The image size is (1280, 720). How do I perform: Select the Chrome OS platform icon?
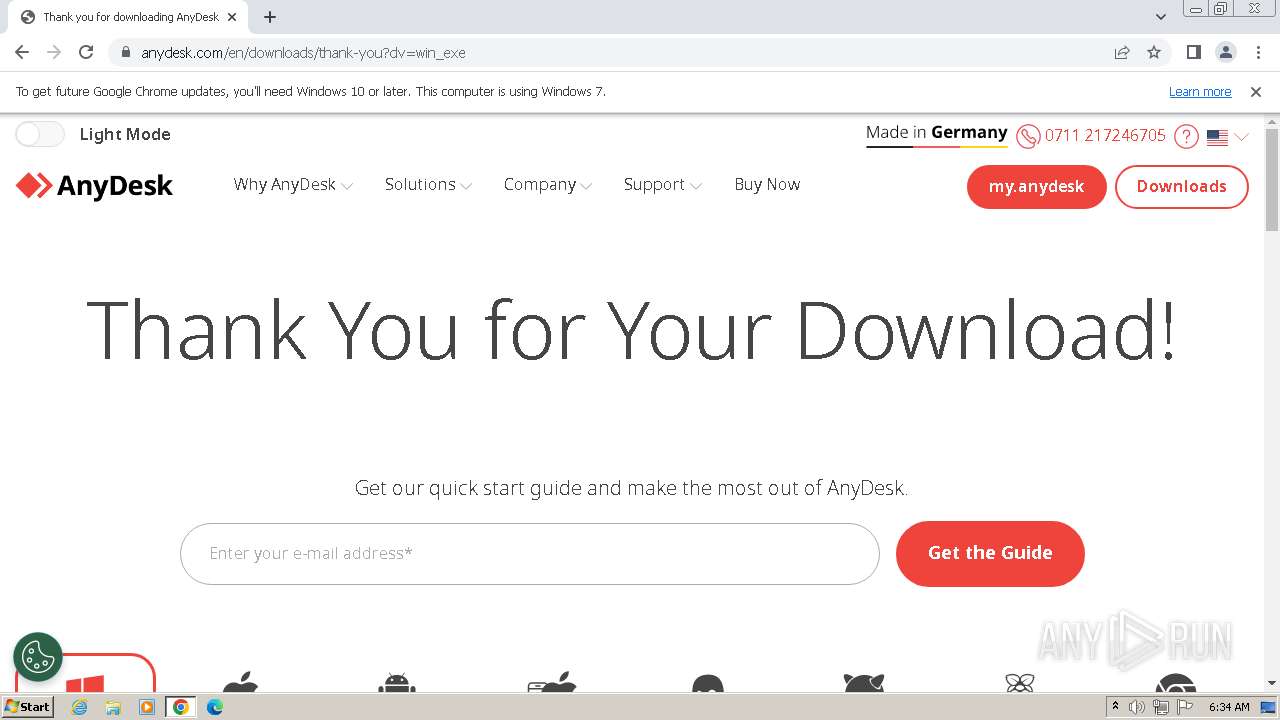point(1175,683)
